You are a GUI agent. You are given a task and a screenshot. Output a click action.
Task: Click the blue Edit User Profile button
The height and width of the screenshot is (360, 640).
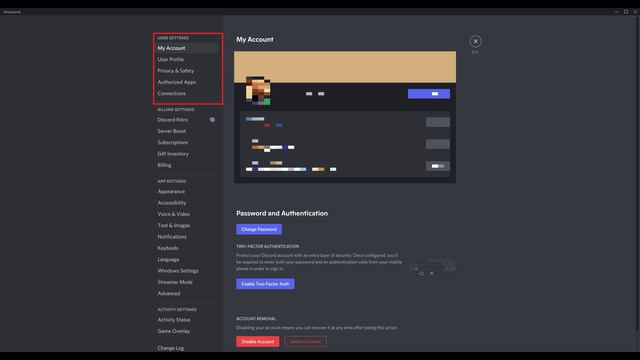click(x=429, y=94)
